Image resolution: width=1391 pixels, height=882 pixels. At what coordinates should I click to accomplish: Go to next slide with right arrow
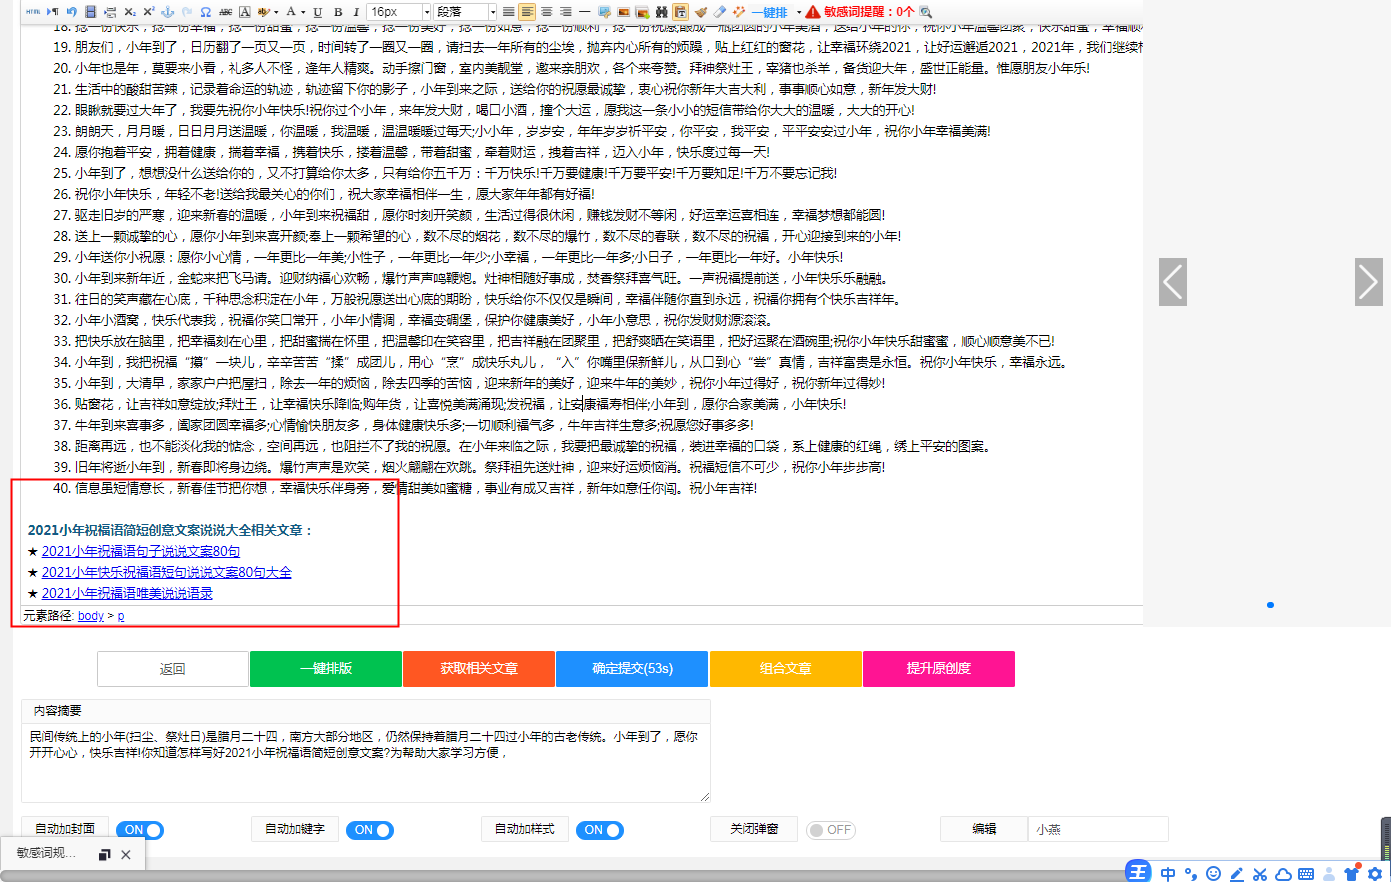click(x=1369, y=281)
